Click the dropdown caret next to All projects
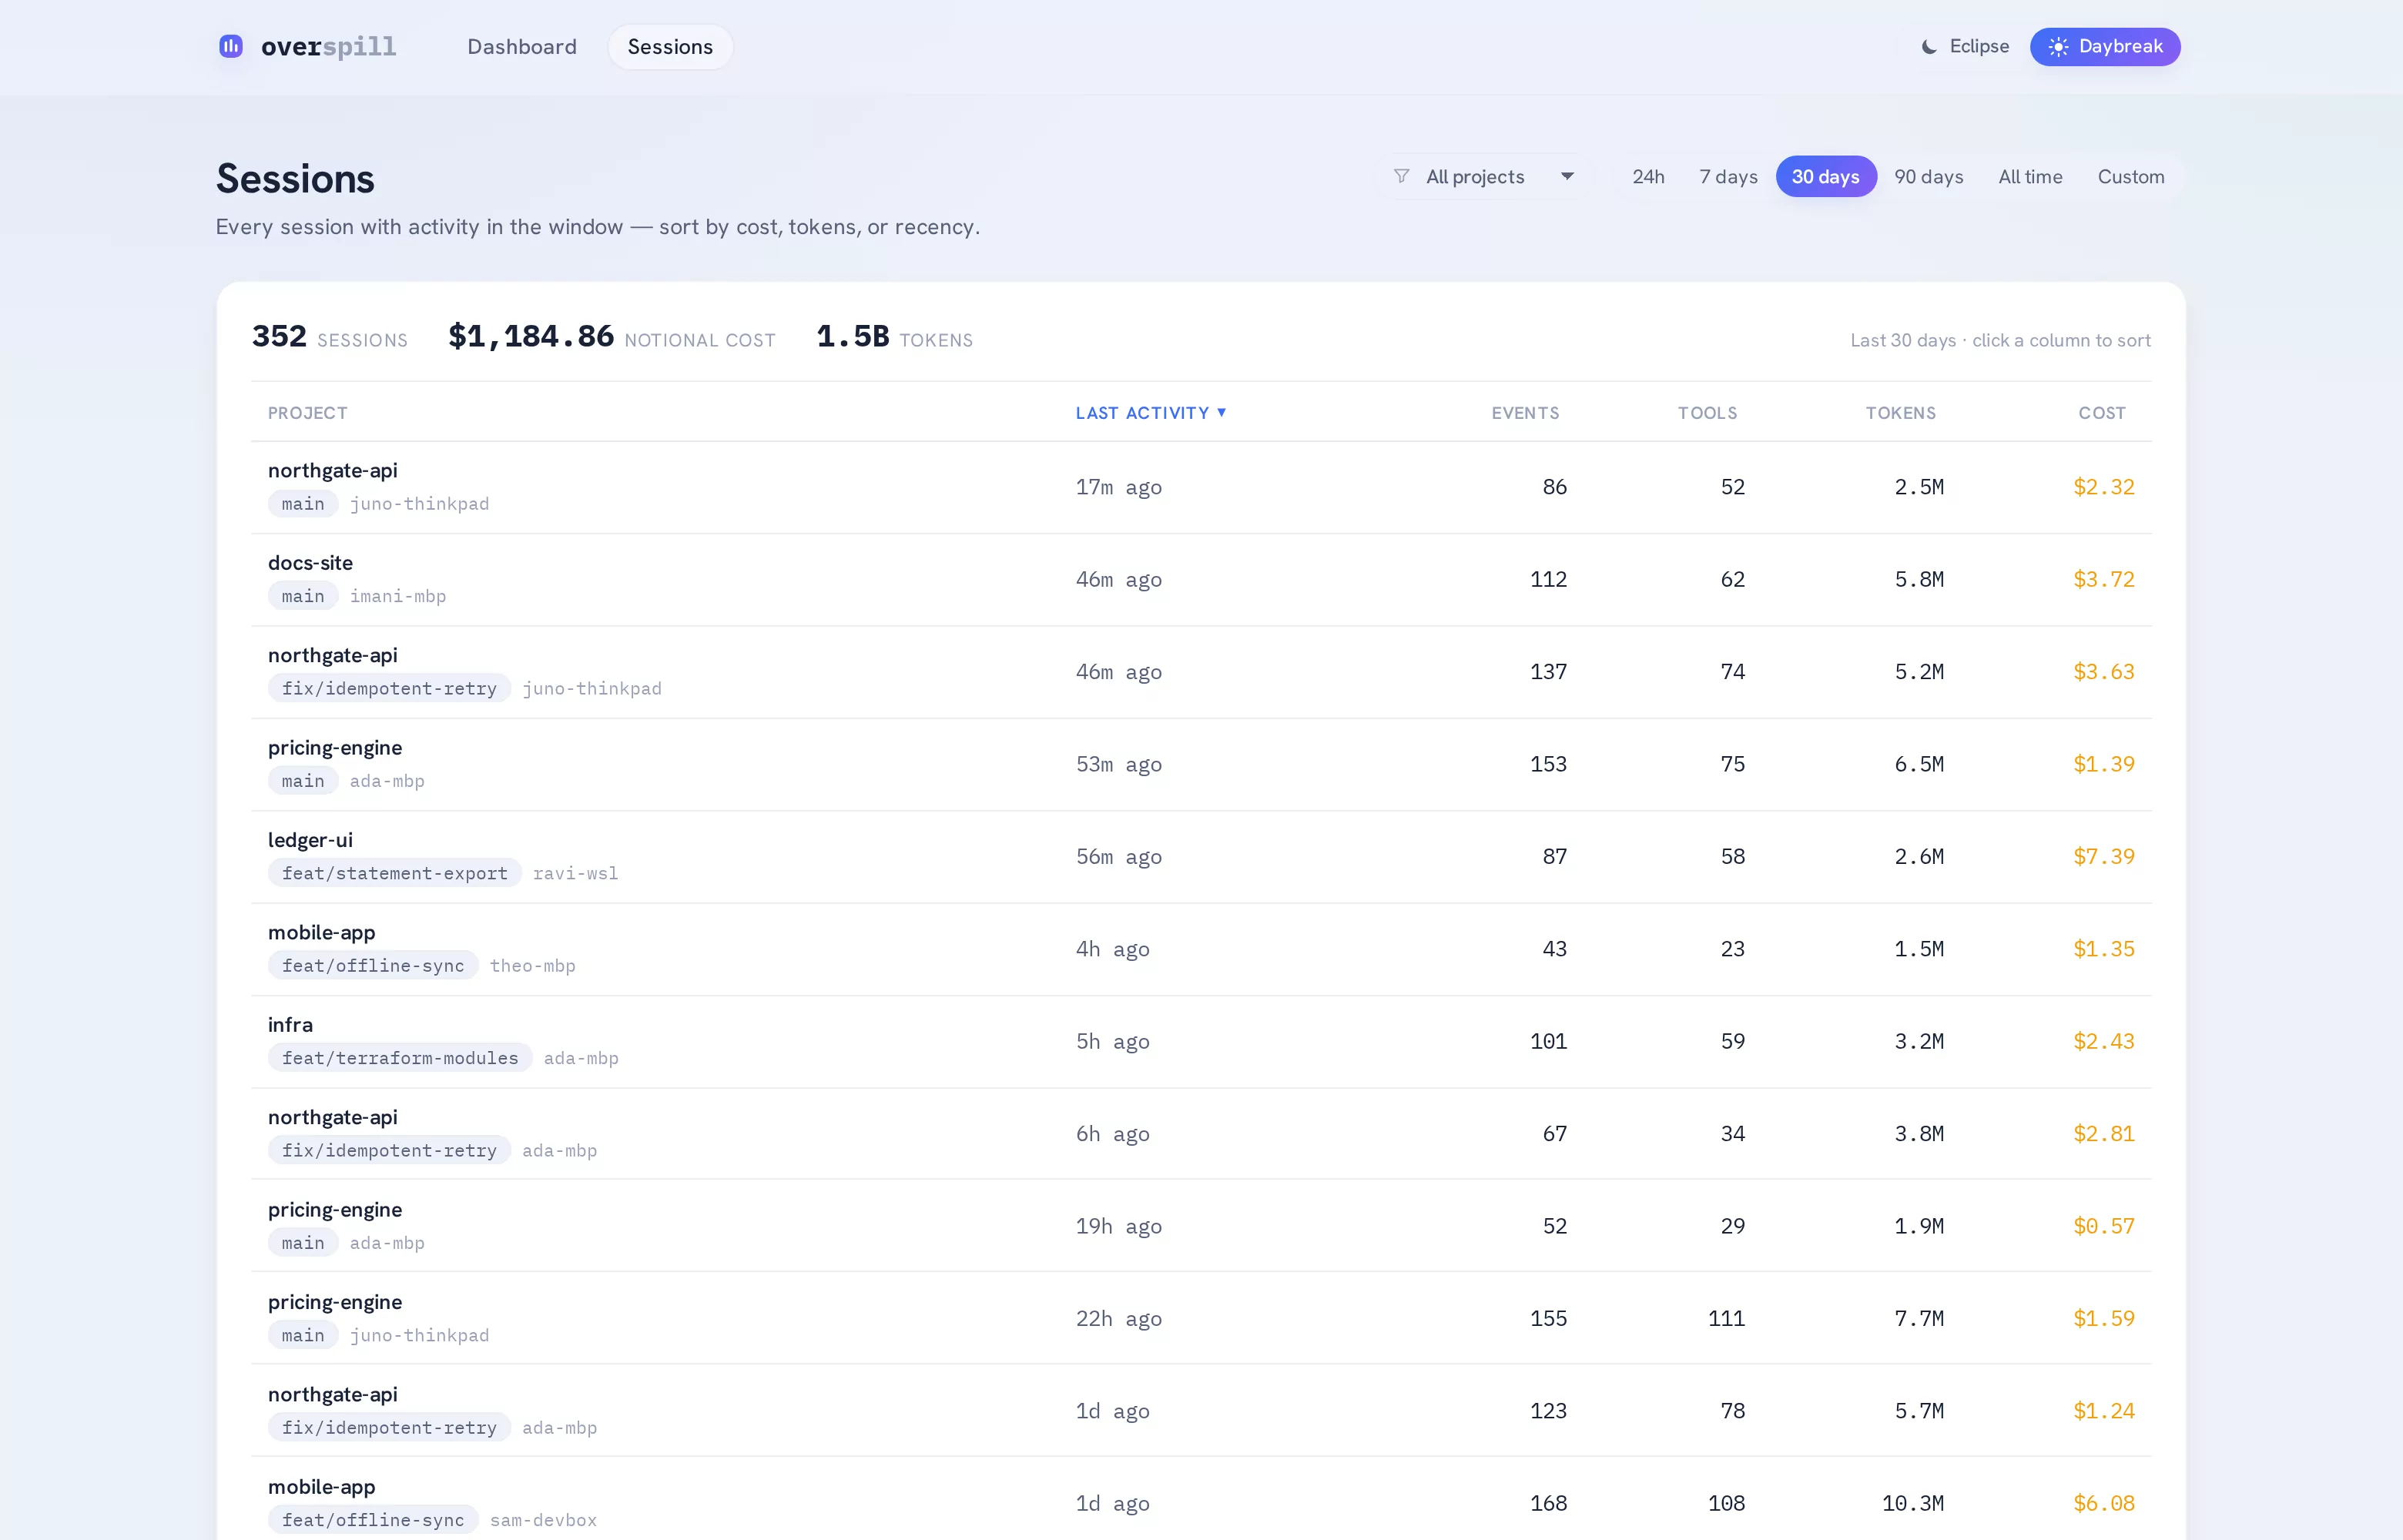This screenshot has height=1540, width=2403. 1567,176
